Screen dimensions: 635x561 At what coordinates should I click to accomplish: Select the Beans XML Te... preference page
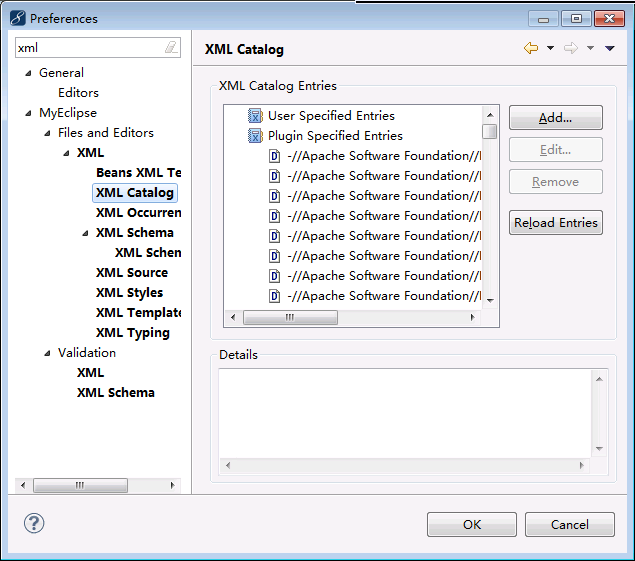coord(139,173)
